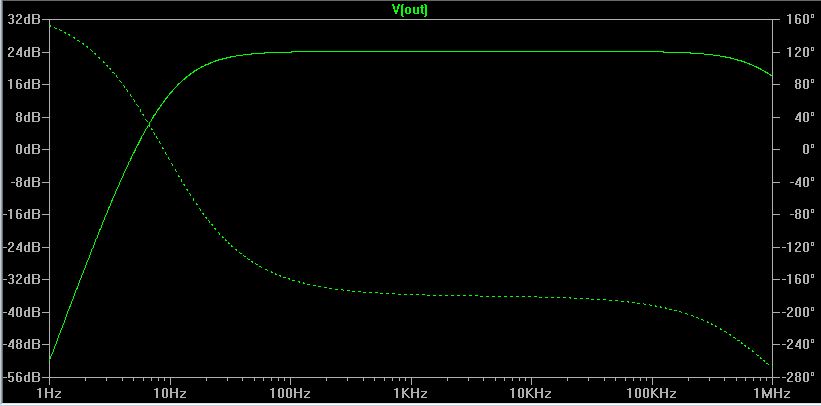Click the 10Hz frequency axis label
This screenshot has width=821, height=406.
pyautogui.click(x=170, y=393)
